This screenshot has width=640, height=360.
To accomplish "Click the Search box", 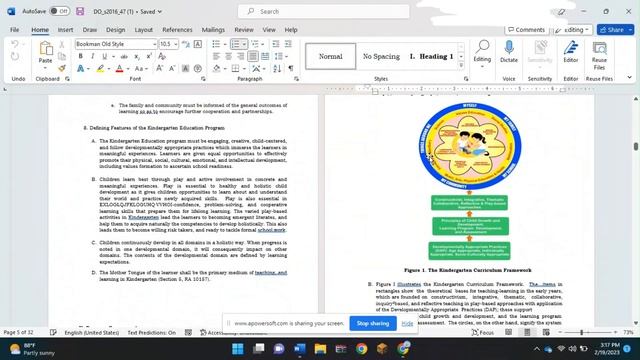I will click(324, 11).
